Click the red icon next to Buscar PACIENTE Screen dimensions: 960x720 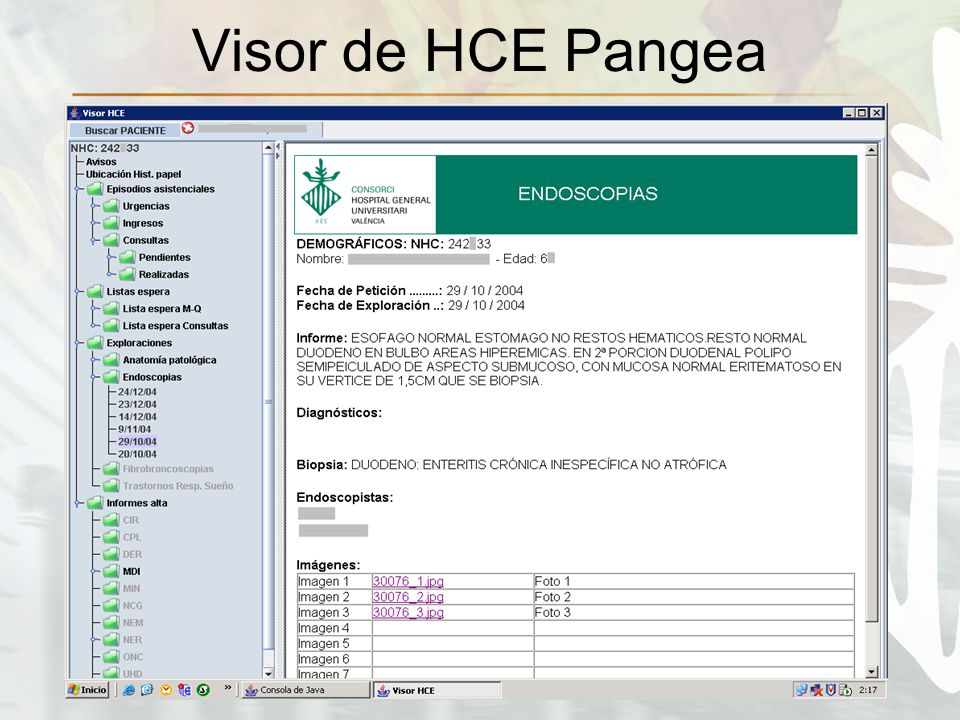point(188,128)
